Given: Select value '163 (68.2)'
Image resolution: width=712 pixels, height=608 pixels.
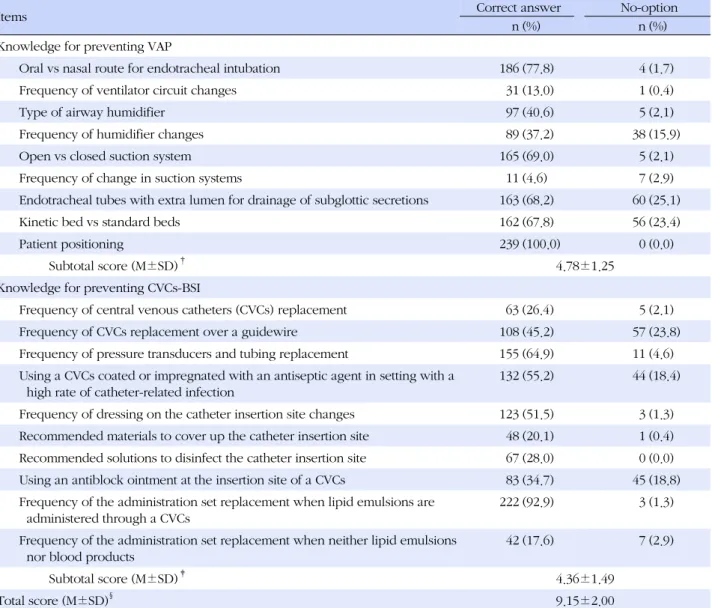Looking at the screenshot, I should point(526,200).
